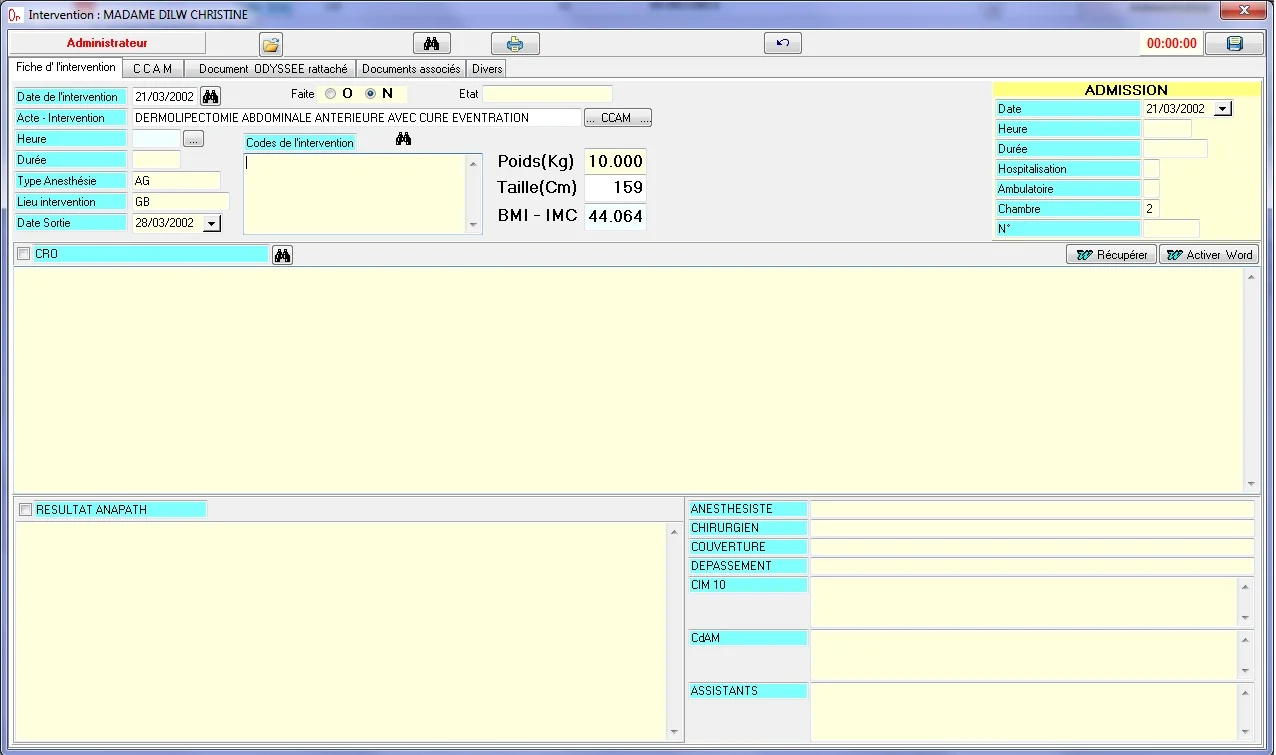Toggle the Ambulatoire checkbox

(1151, 189)
